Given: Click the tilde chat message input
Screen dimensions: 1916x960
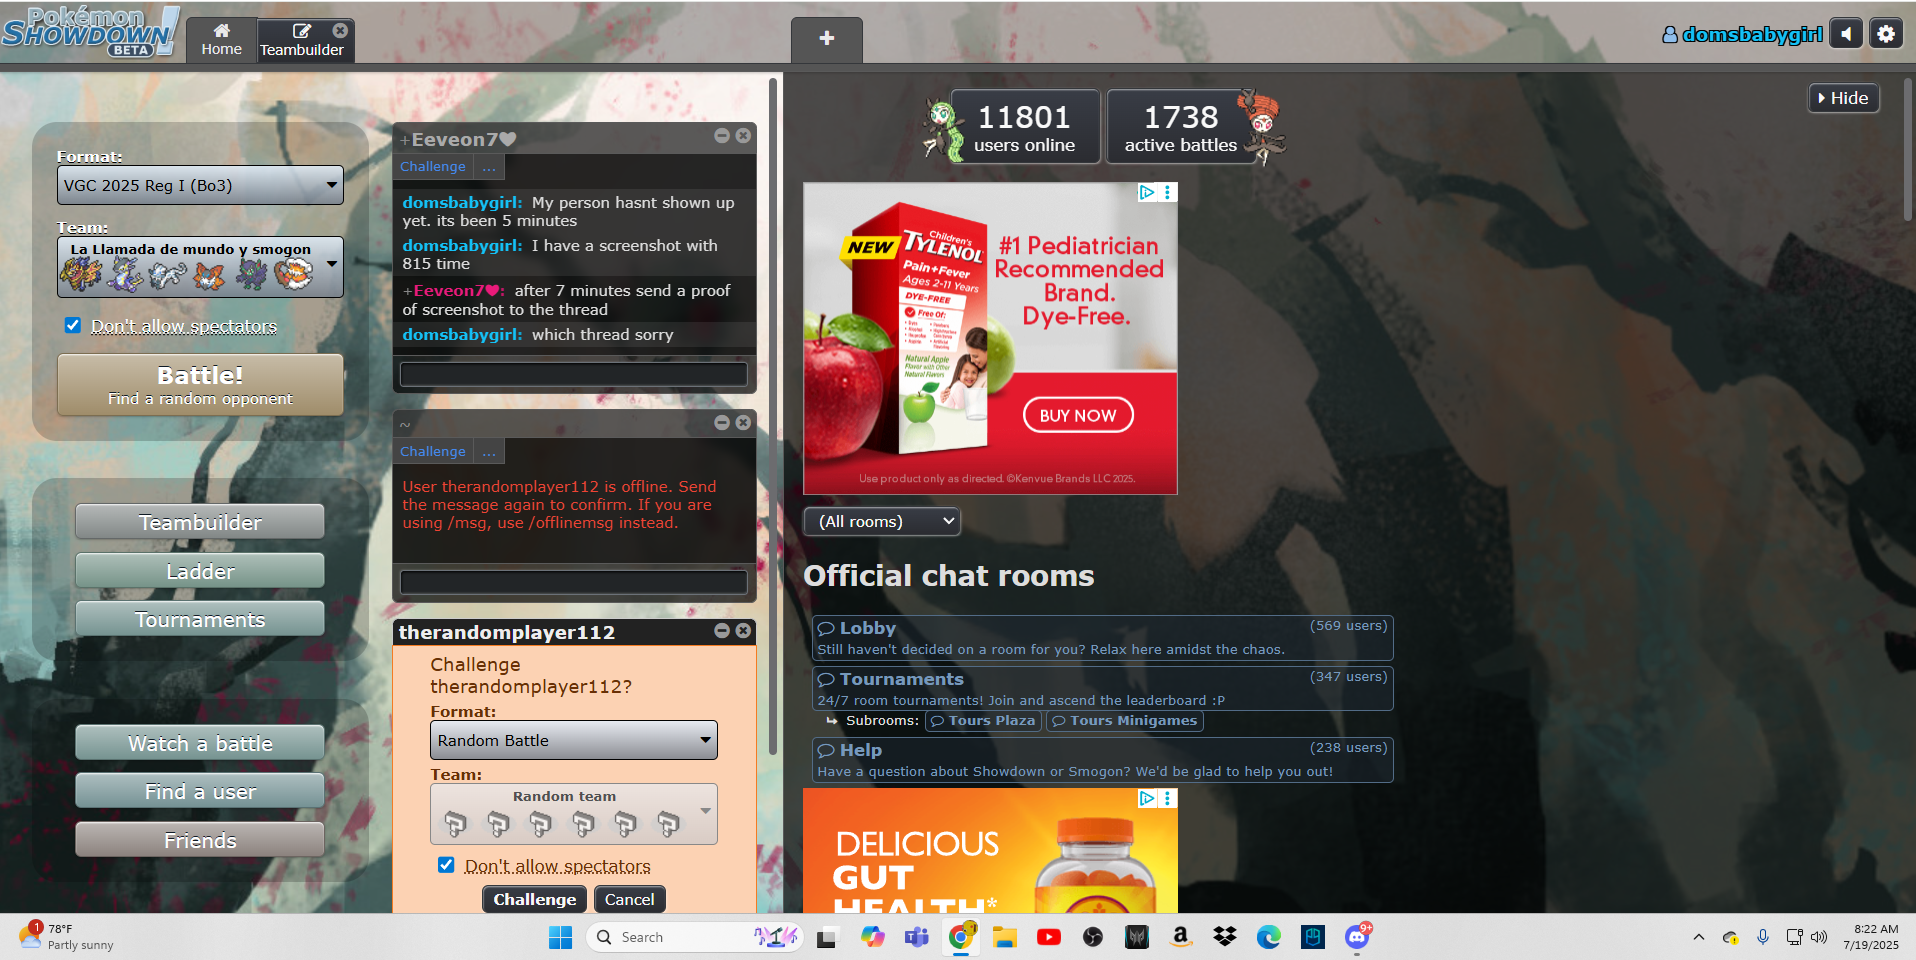Looking at the screenshot, I should click(x=574, y=582).
